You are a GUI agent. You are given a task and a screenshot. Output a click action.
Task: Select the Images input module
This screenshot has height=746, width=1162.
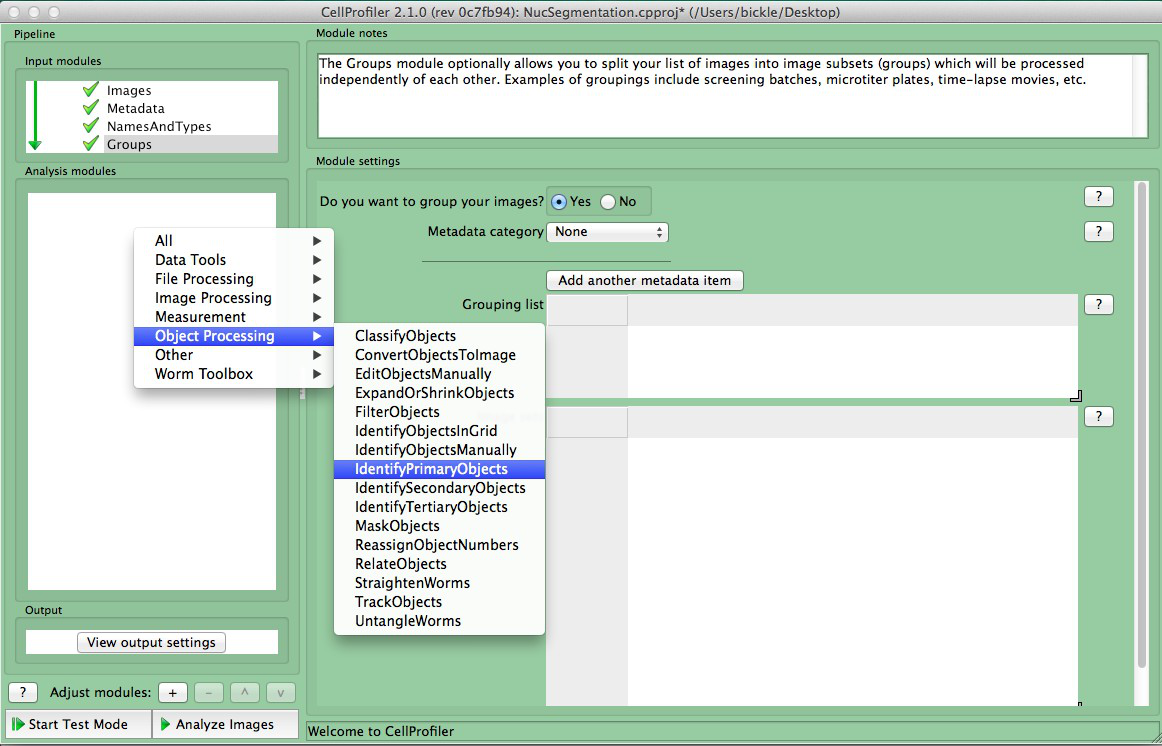(x=129, y=90)
